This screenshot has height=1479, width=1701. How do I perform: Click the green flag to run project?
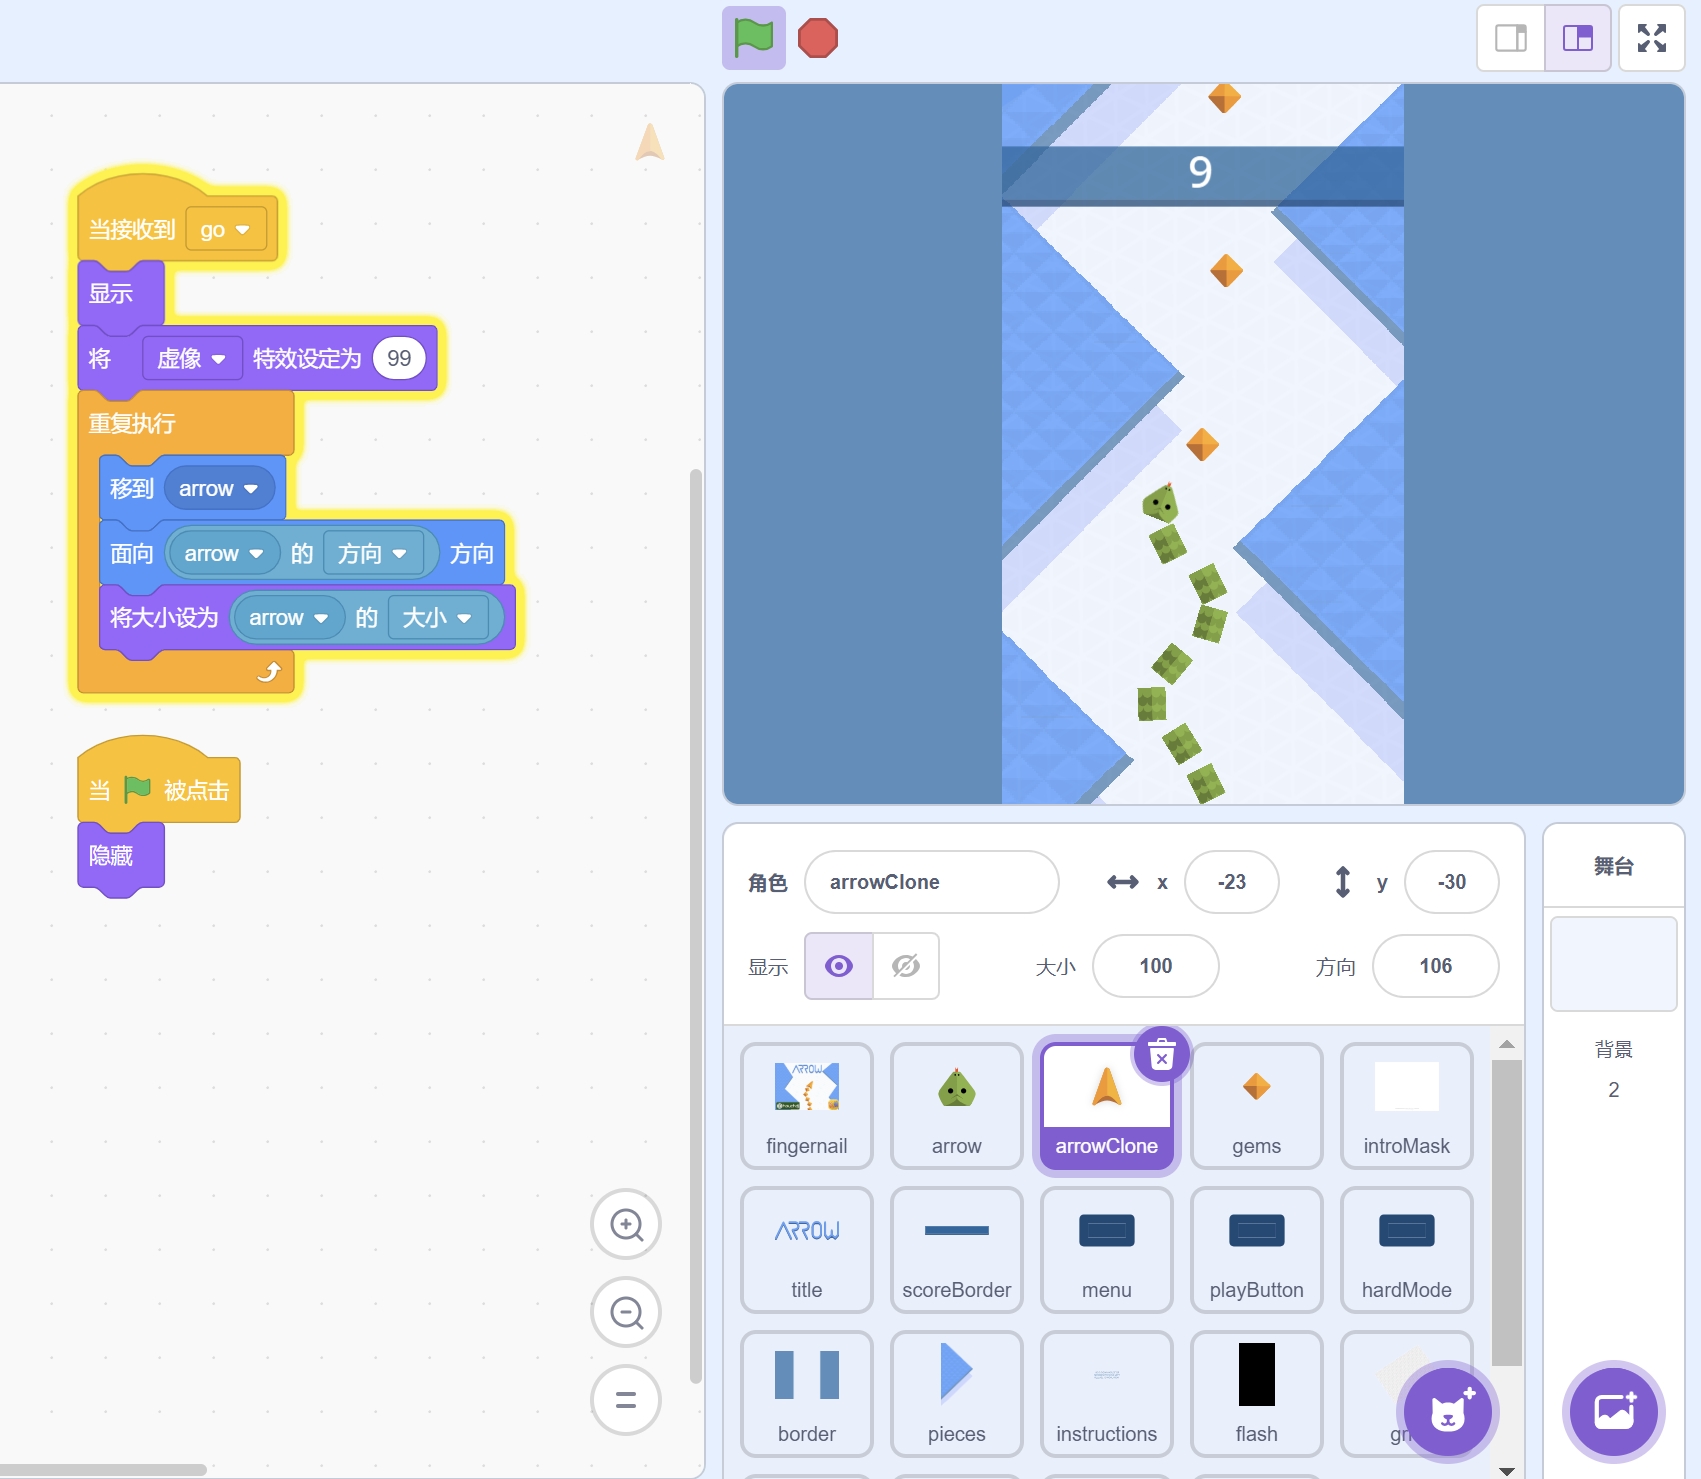(753, 38)
